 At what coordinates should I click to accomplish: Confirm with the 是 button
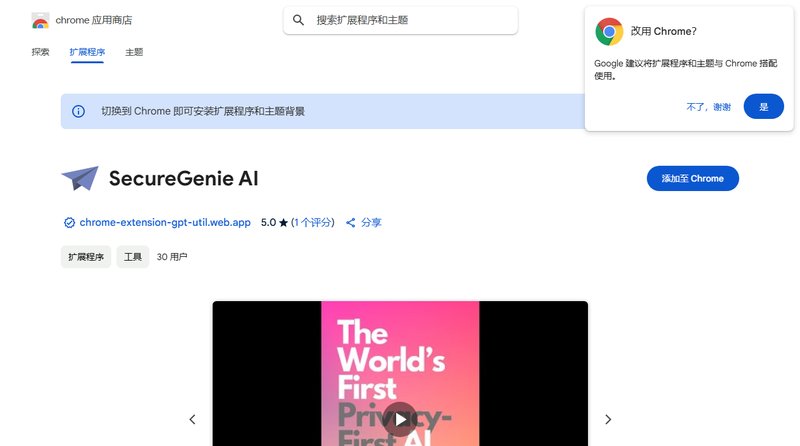[763, 107]
